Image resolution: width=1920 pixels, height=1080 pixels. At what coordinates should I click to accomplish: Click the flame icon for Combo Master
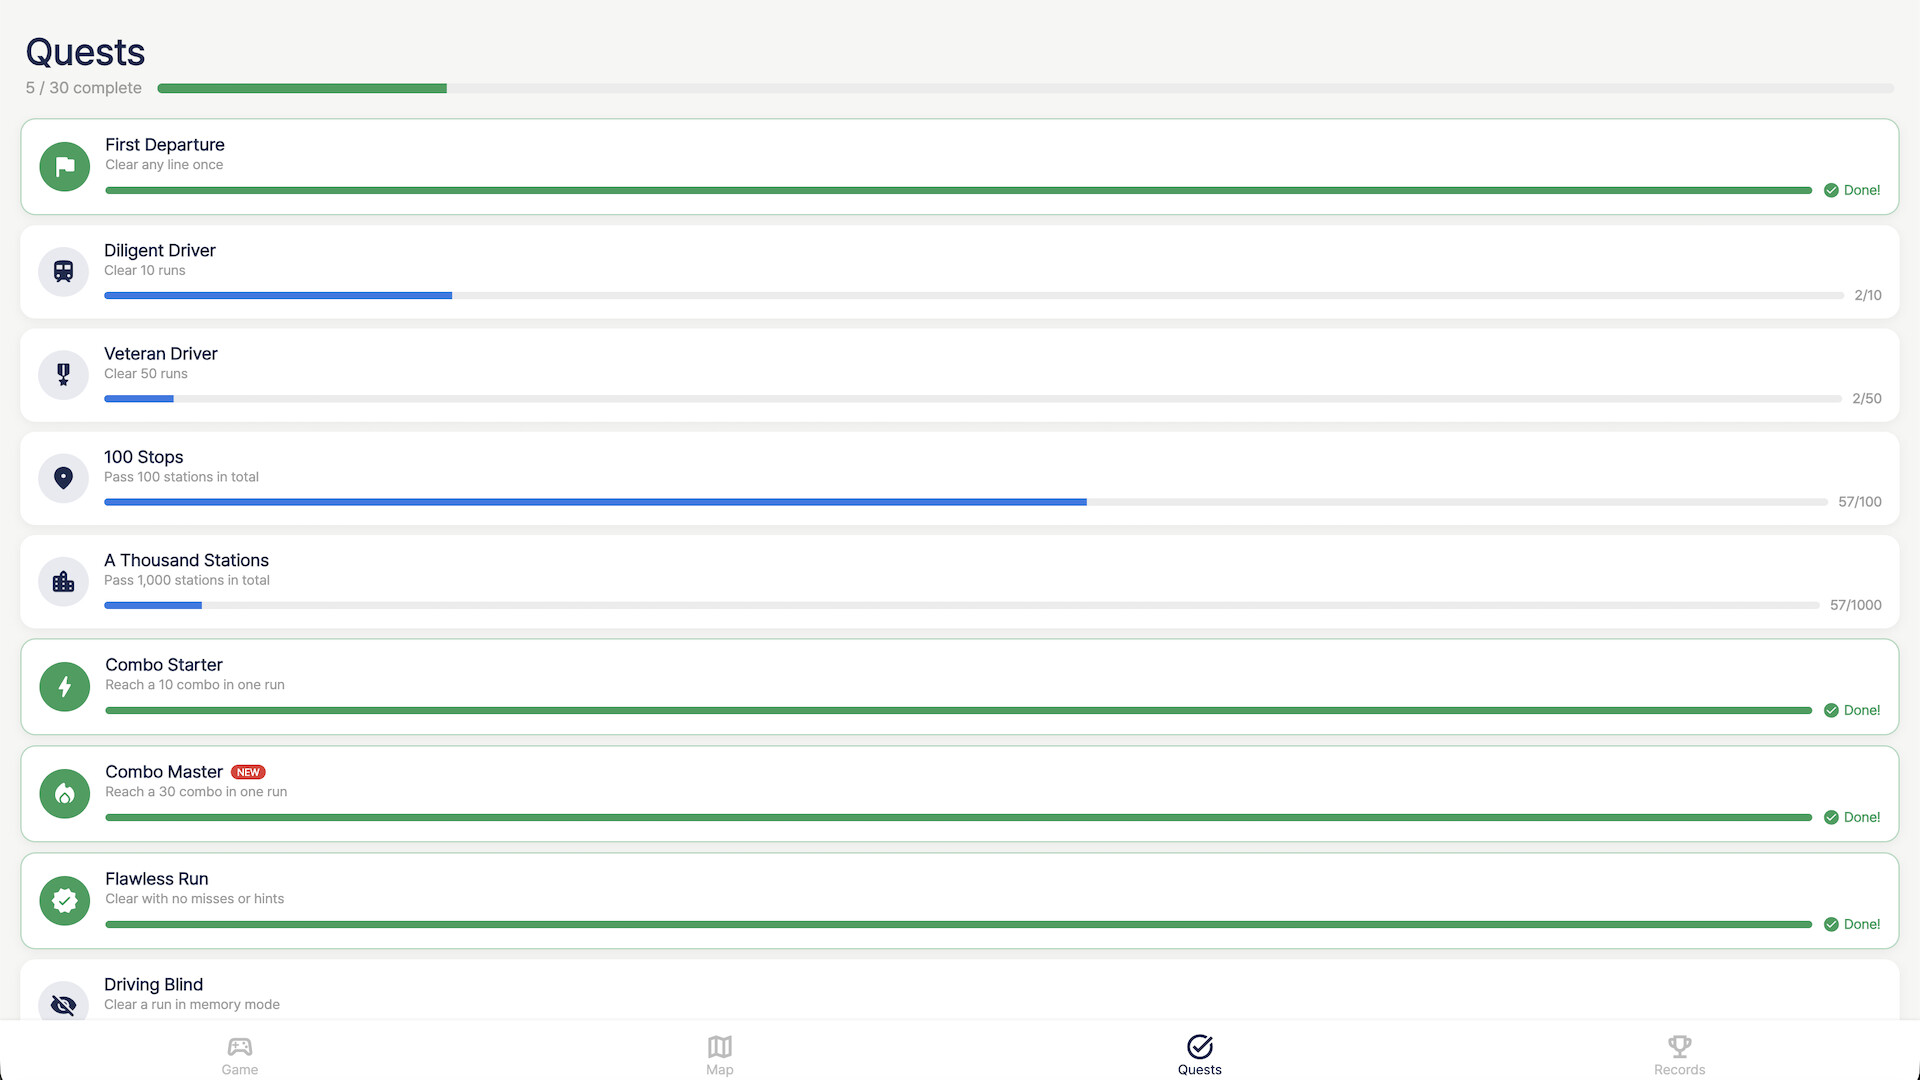point(65,794)
